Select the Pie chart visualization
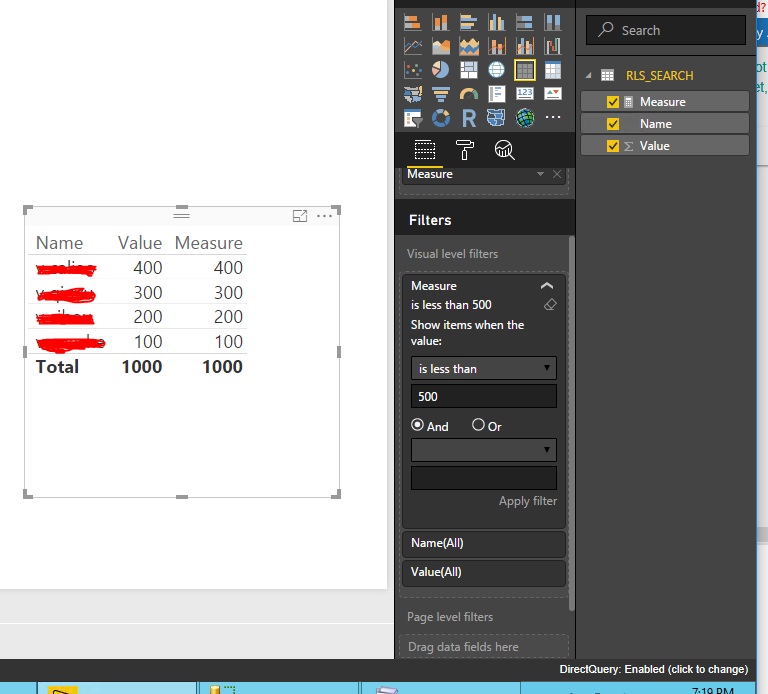Image resolution: width=768 pixels, height=694 pixels. tap(440, 70)
